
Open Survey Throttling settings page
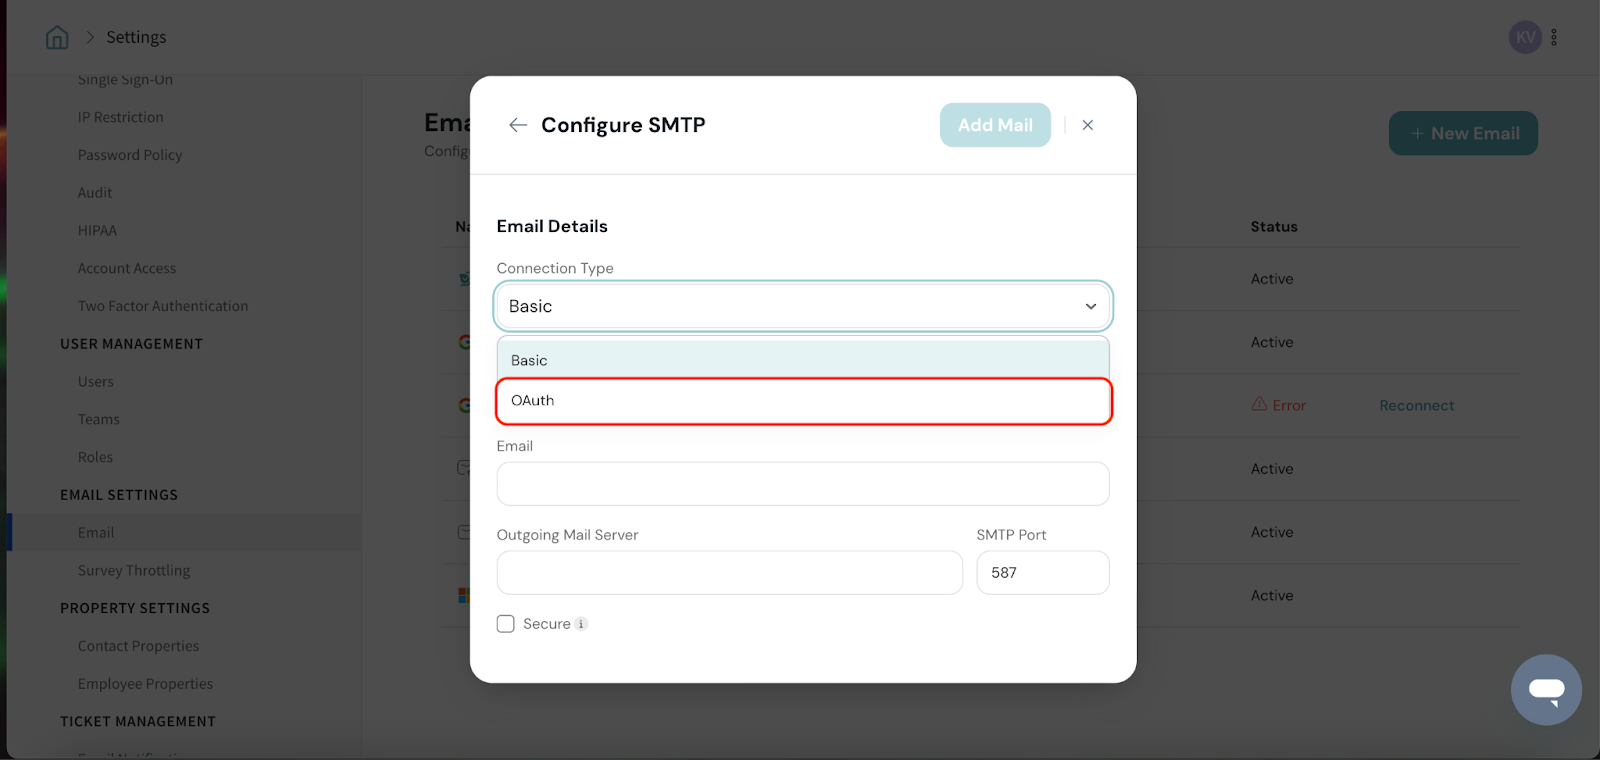[x=134, y=571]
